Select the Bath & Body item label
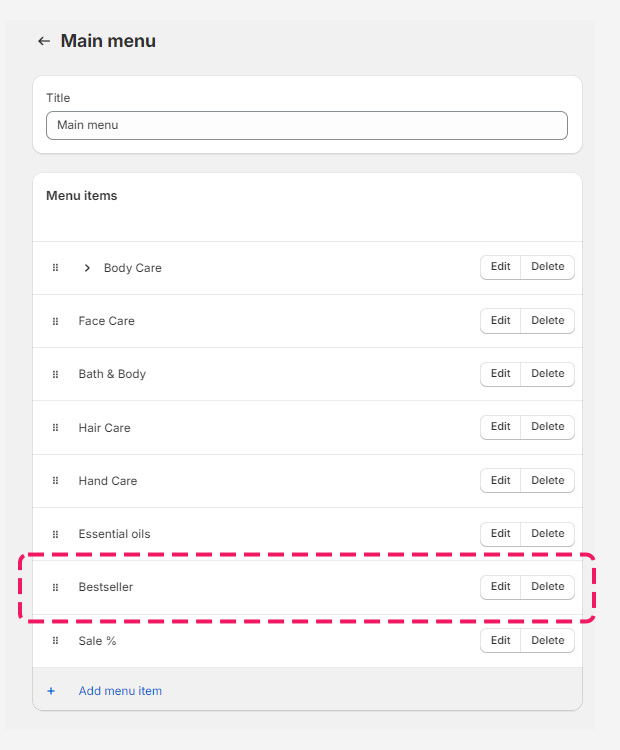The image size is (620, 750). point(112,374)
